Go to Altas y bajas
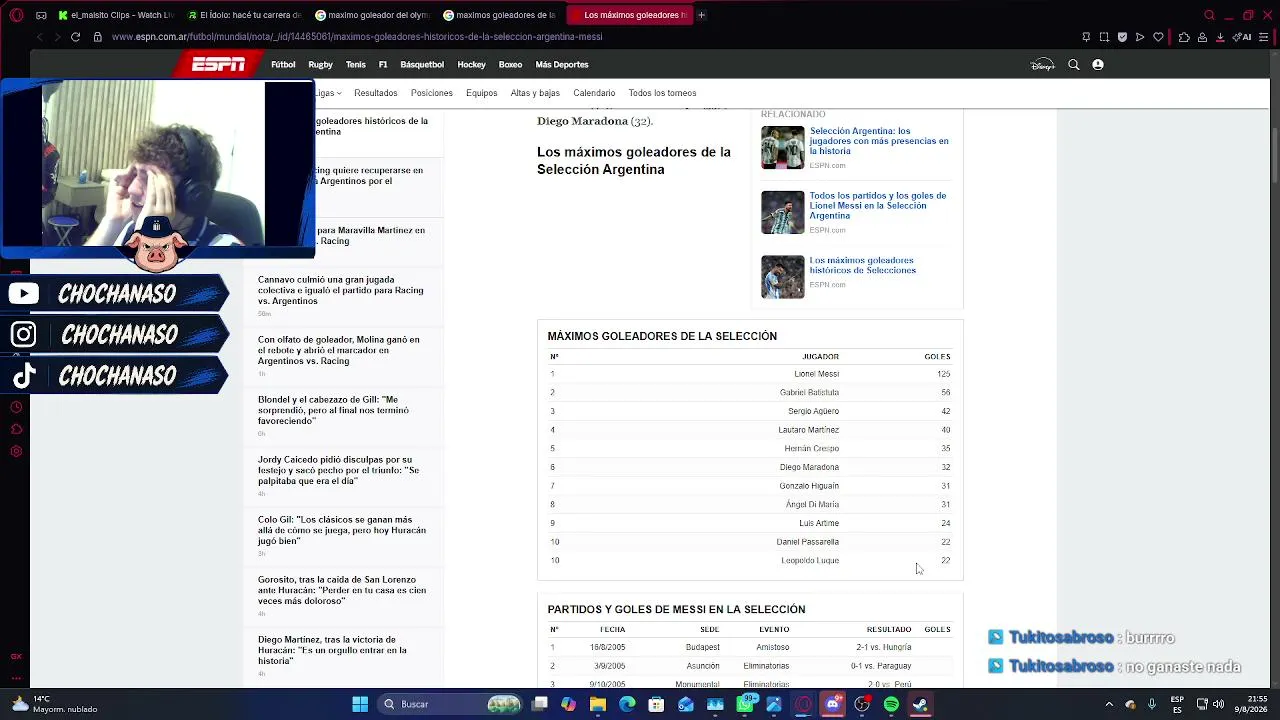 click(535, 93)
